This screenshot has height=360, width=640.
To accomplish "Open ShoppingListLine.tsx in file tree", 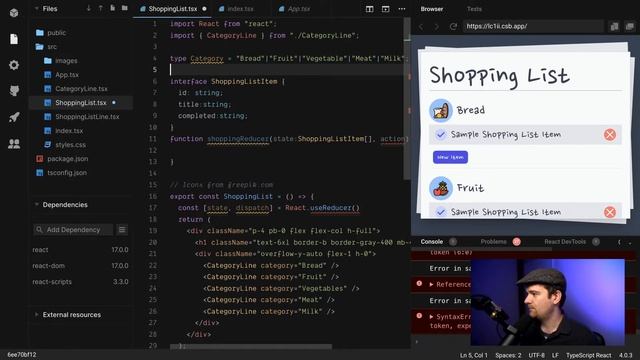I will pyautogui.click(x=87, y=117).
